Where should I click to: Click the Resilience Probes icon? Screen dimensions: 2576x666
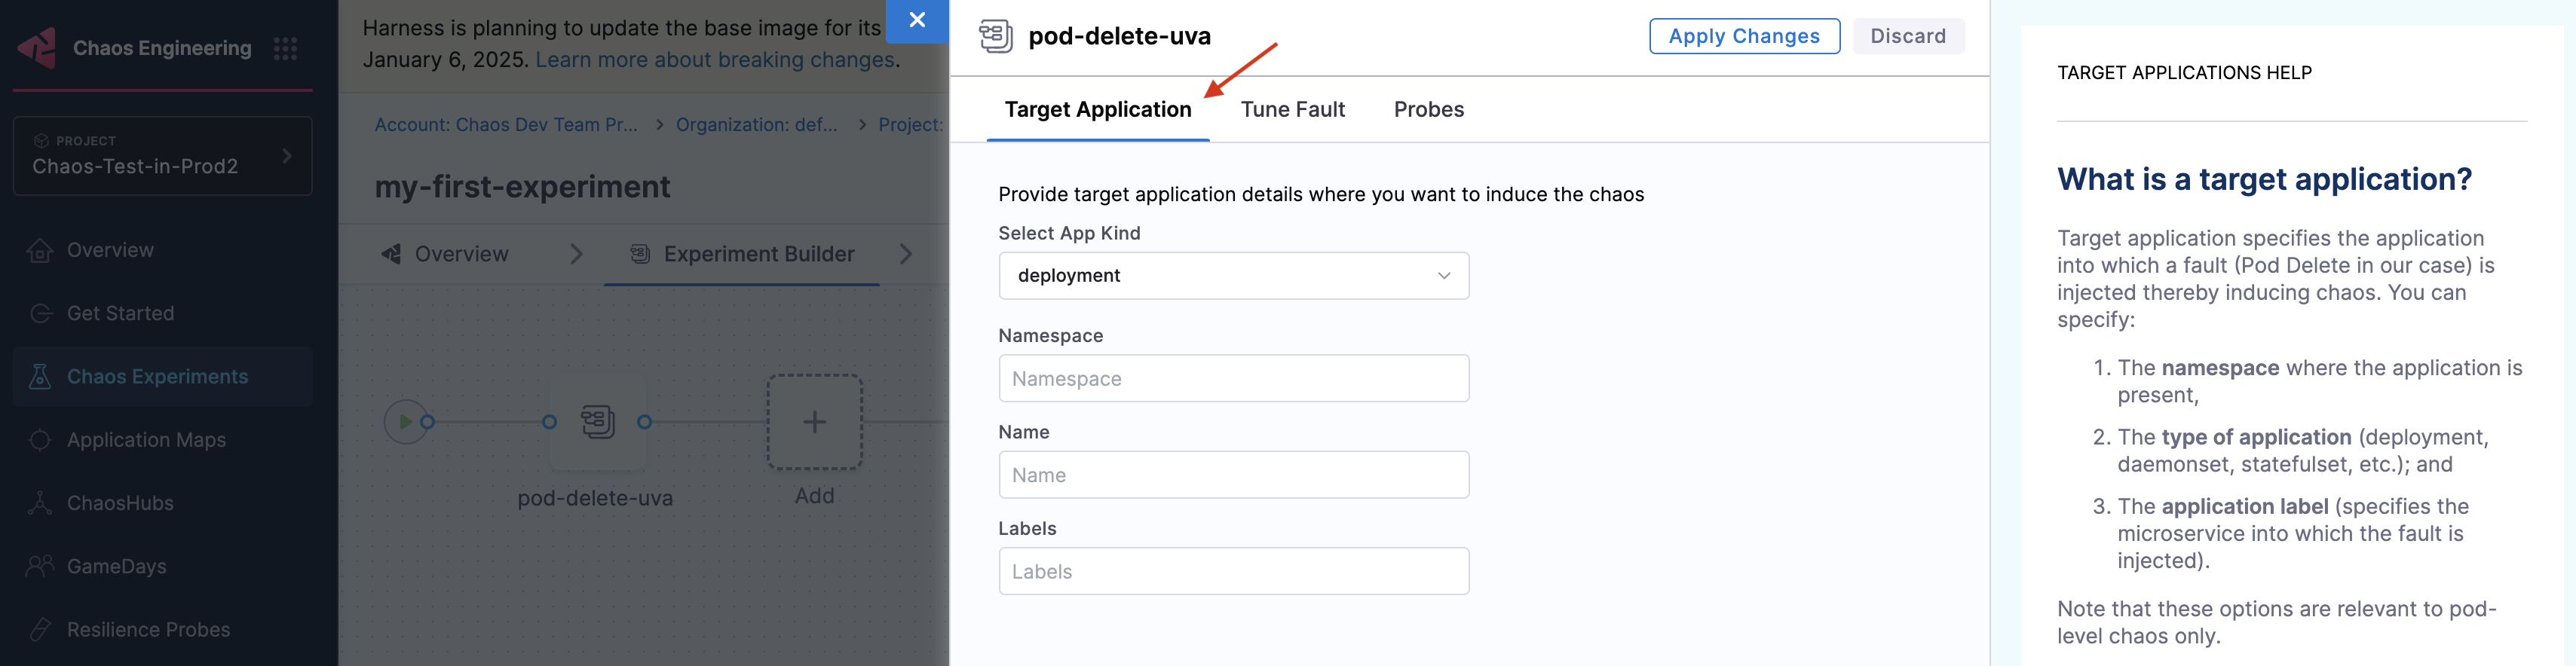point(40,629)
